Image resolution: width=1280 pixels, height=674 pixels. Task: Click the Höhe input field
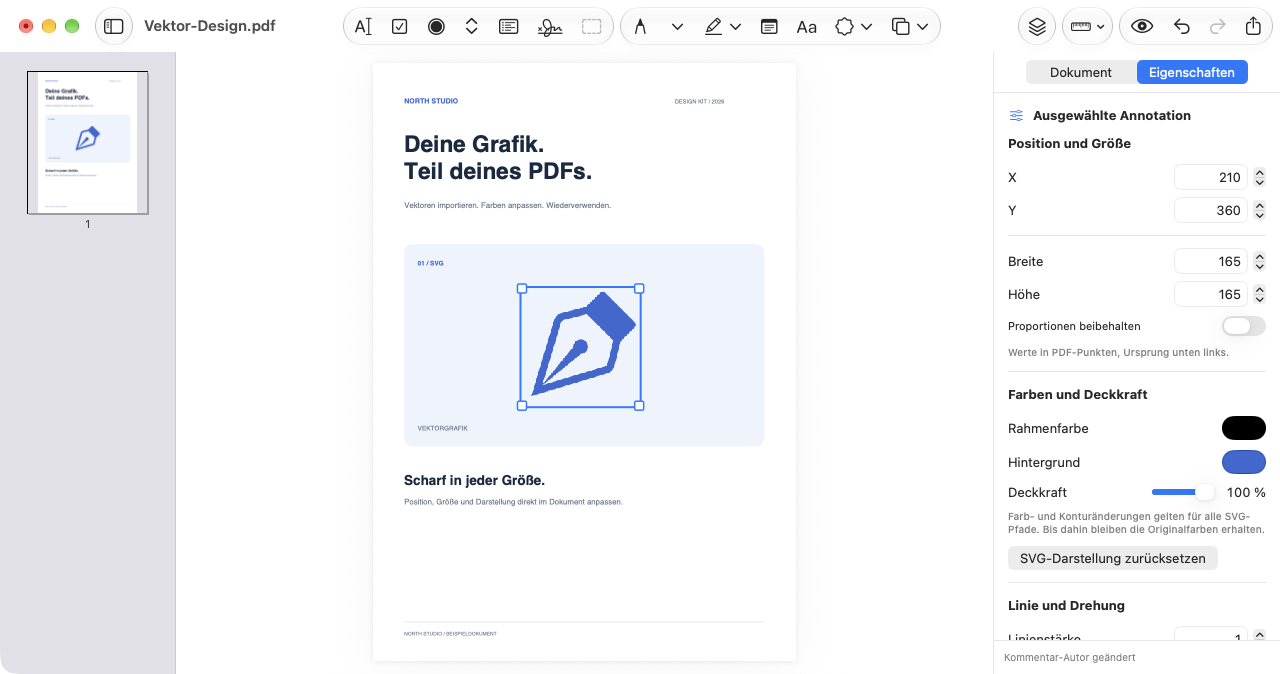pos(1210,294)
